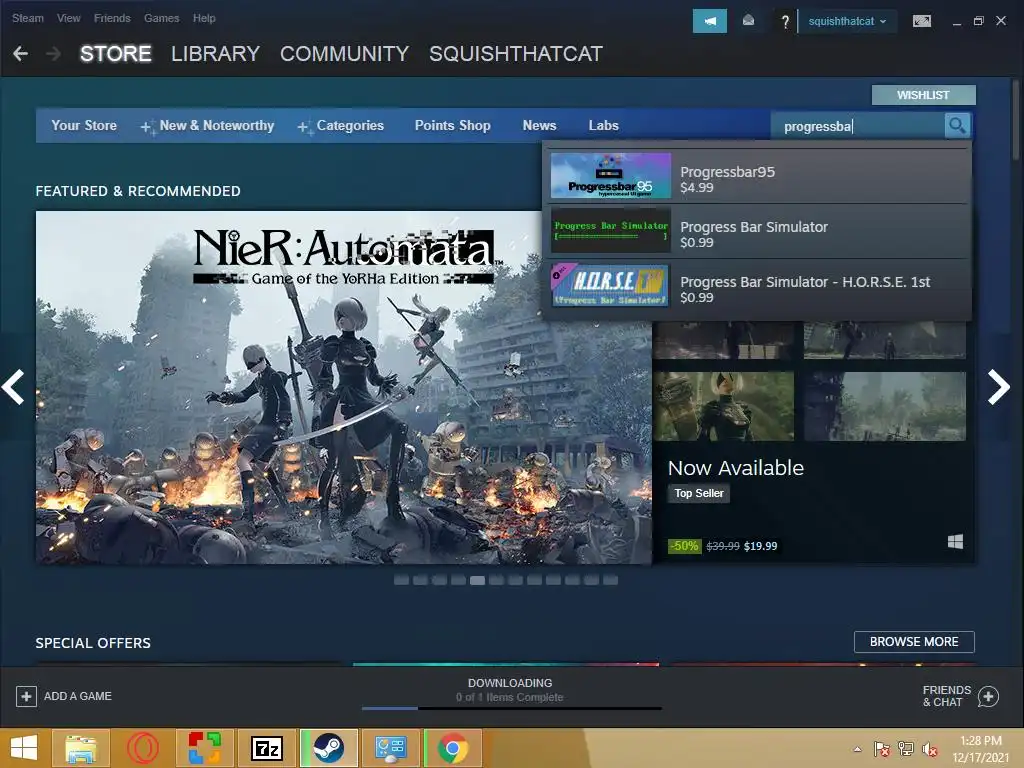The image size is (1024, 768).
Task: Click the 2B character screenshot thumbnail
Action: click(724, 406)
